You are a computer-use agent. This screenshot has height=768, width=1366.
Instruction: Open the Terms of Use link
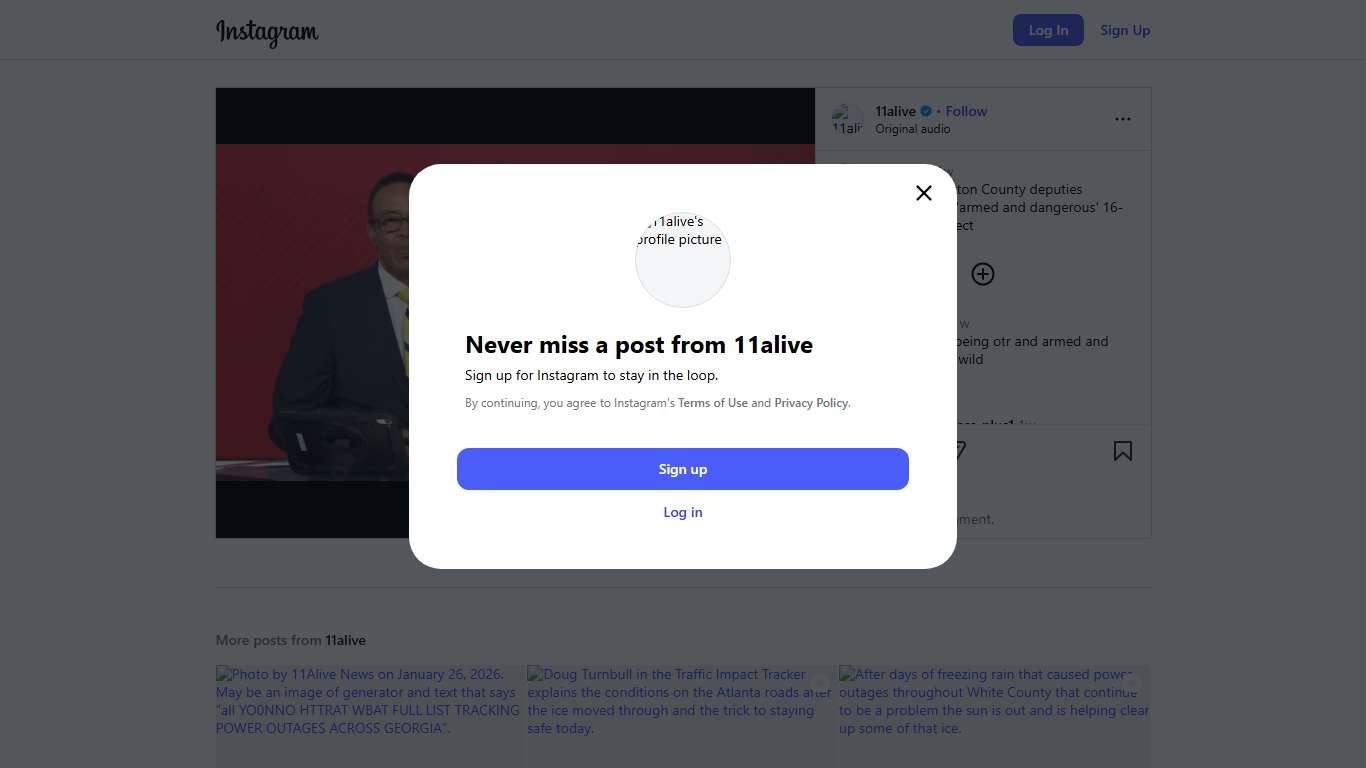pos(713,403)
